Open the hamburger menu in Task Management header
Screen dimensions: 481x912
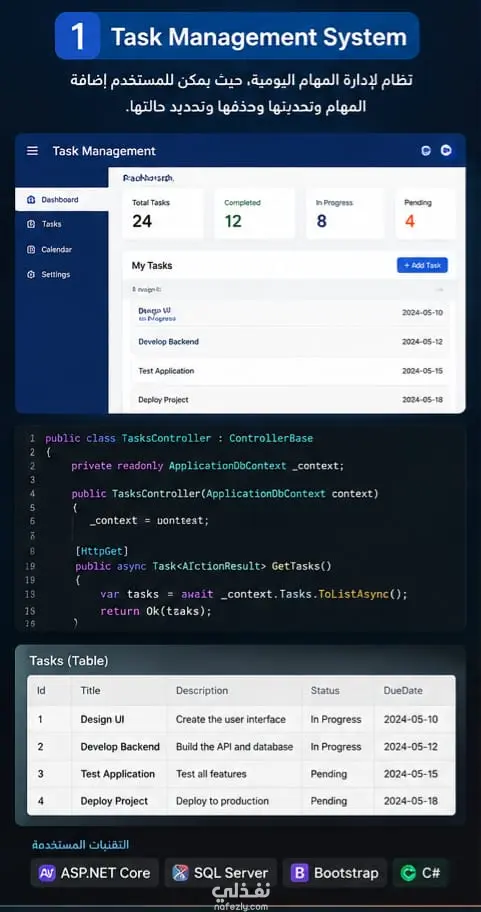(x=33, y=151)
